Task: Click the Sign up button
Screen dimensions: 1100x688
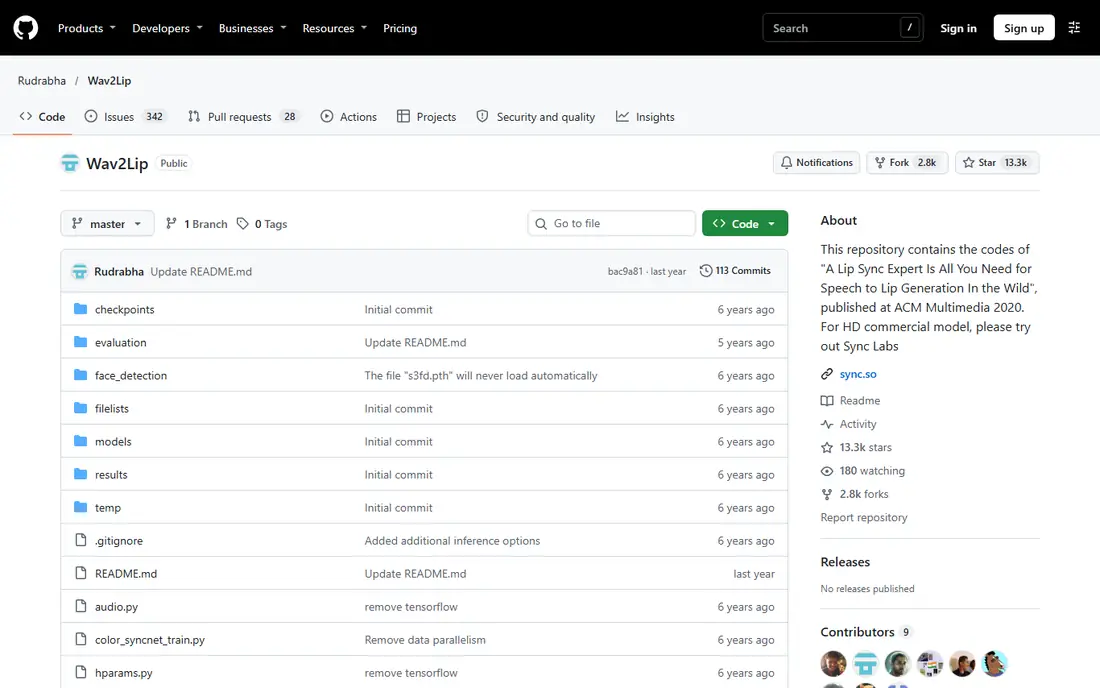Action: (x=1024, y=28)
